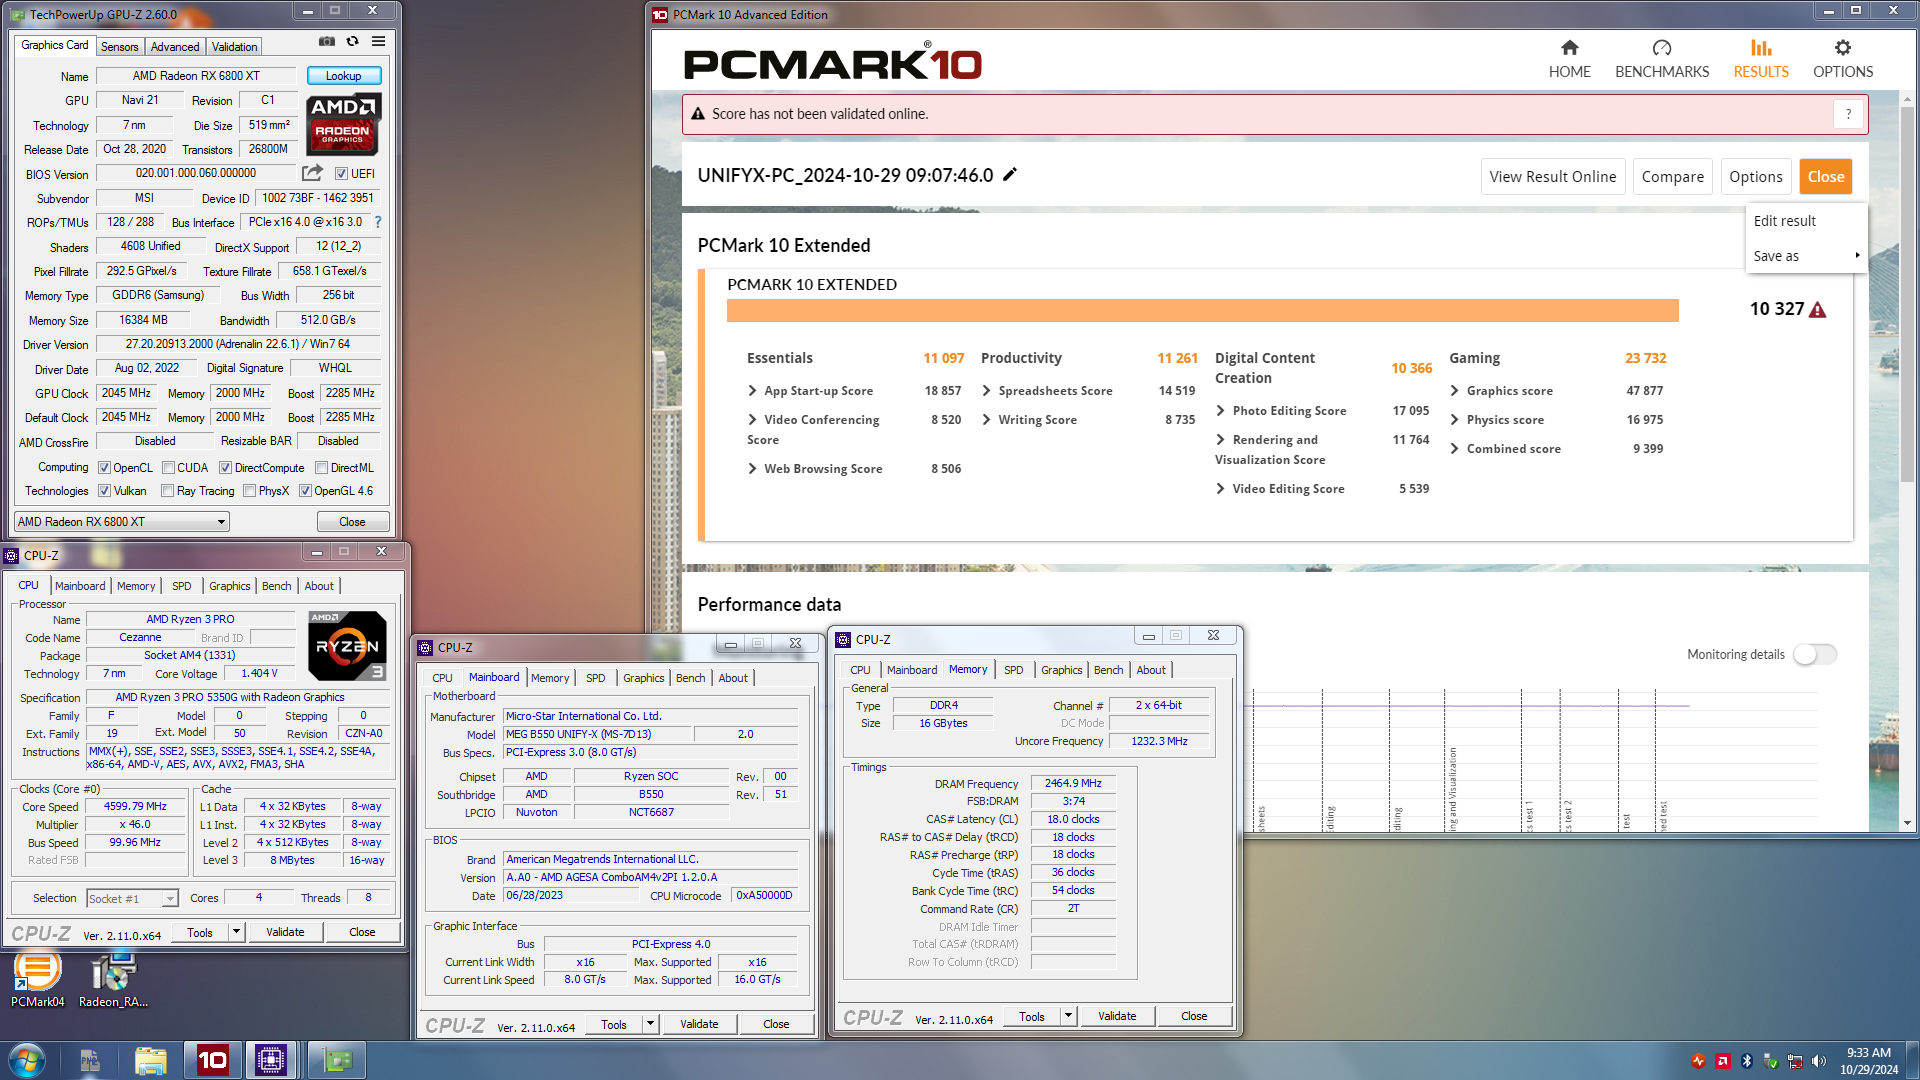Toggle the OpenCL checkbox
The image size is (1920, 1080).
pyautogui.click(x=104, y=468)
